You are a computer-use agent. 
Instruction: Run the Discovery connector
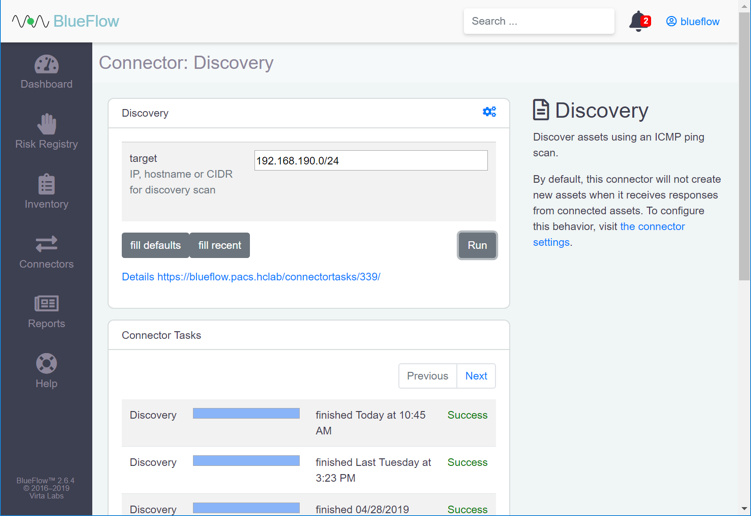(x=477, y=245)
